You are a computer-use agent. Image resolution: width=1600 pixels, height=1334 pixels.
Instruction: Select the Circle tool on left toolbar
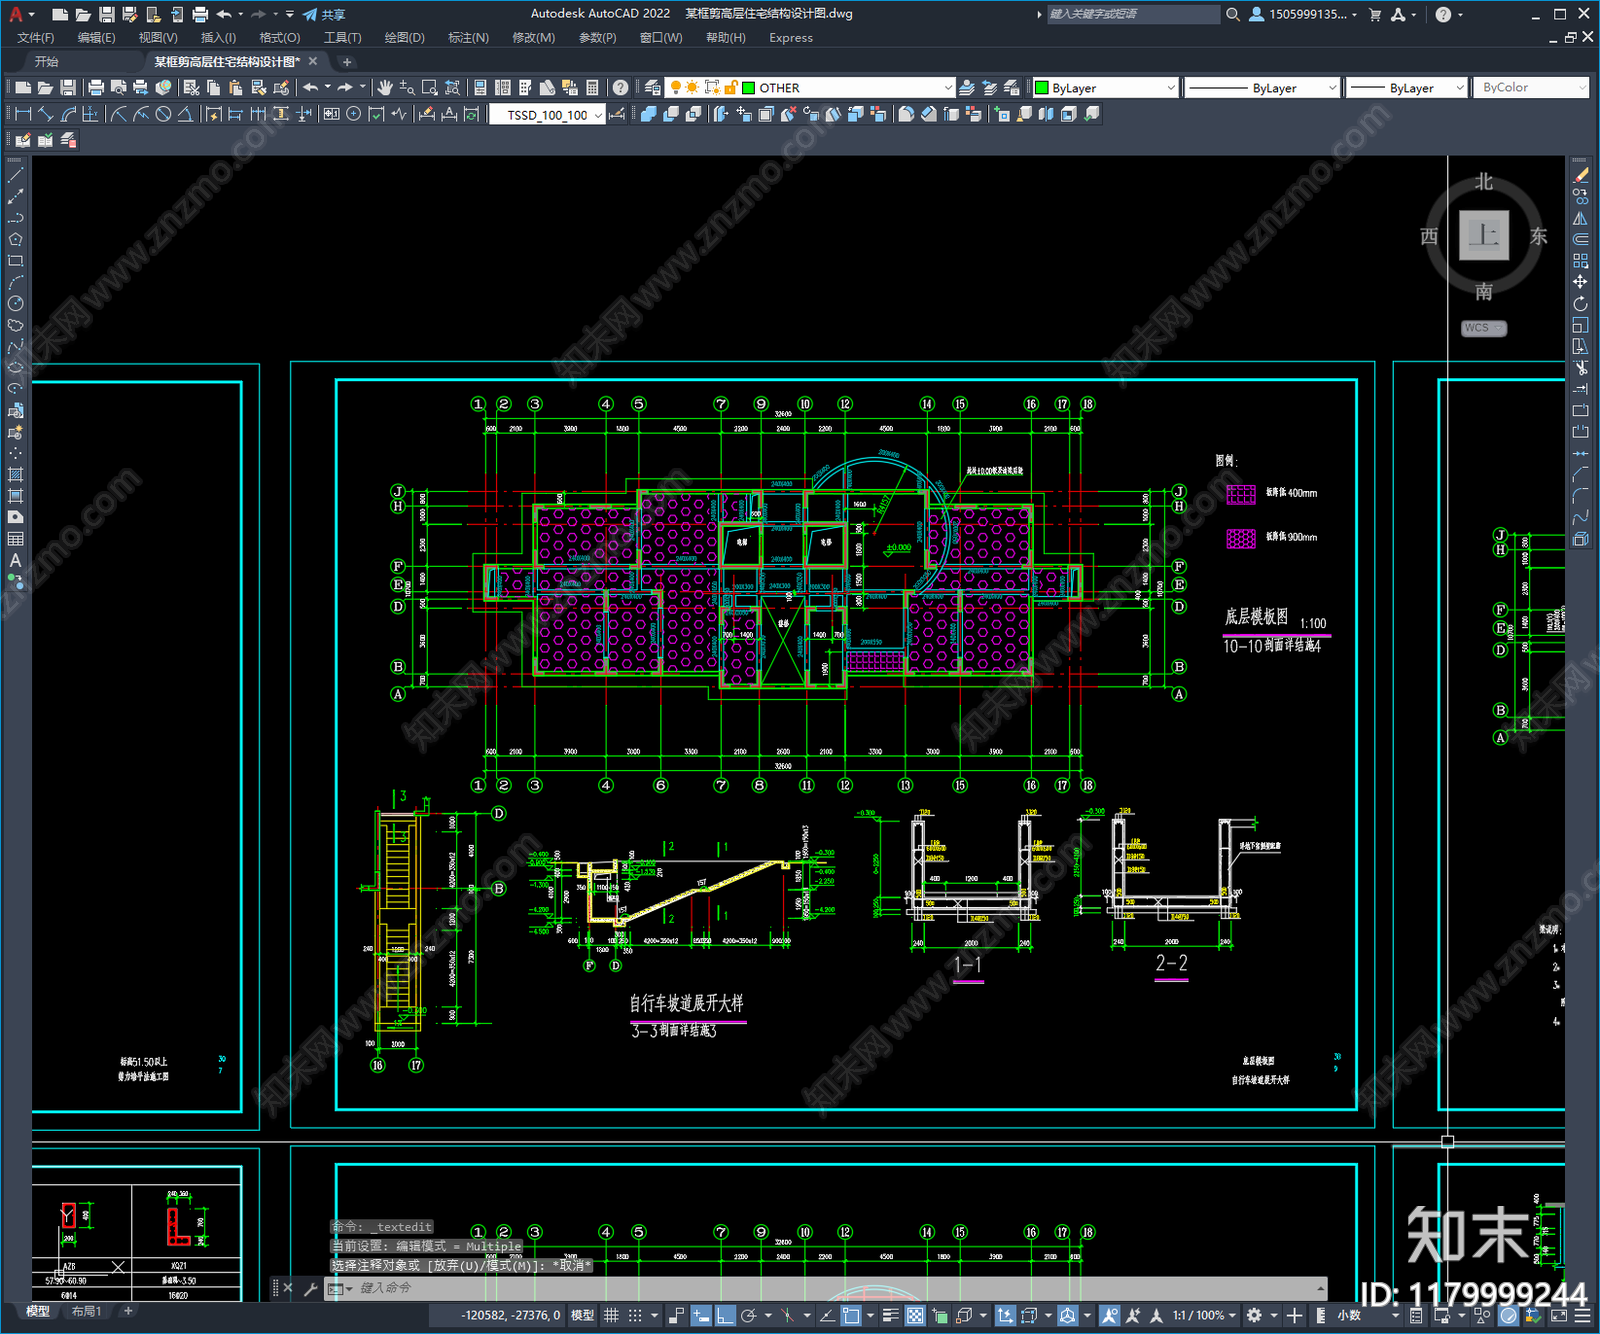click(15, 303)
